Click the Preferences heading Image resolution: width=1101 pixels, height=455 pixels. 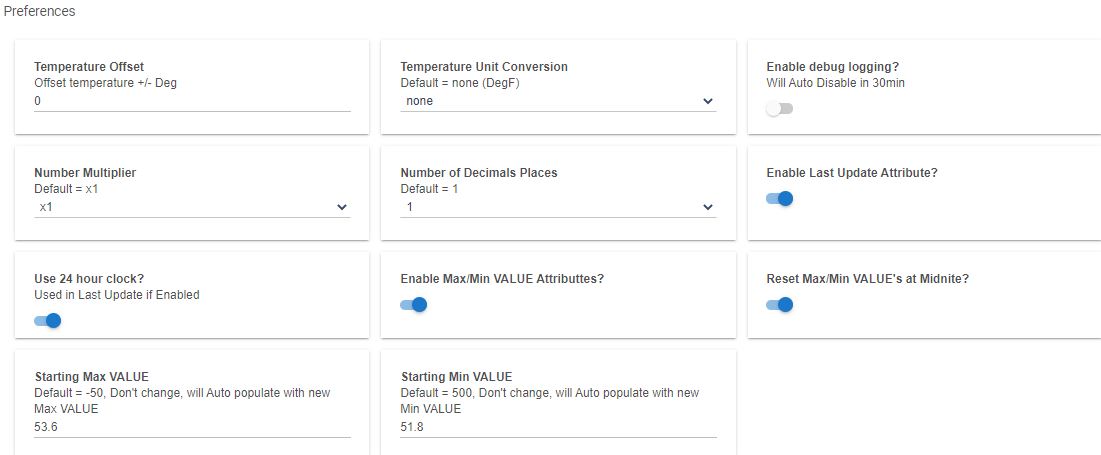[40, 11]
